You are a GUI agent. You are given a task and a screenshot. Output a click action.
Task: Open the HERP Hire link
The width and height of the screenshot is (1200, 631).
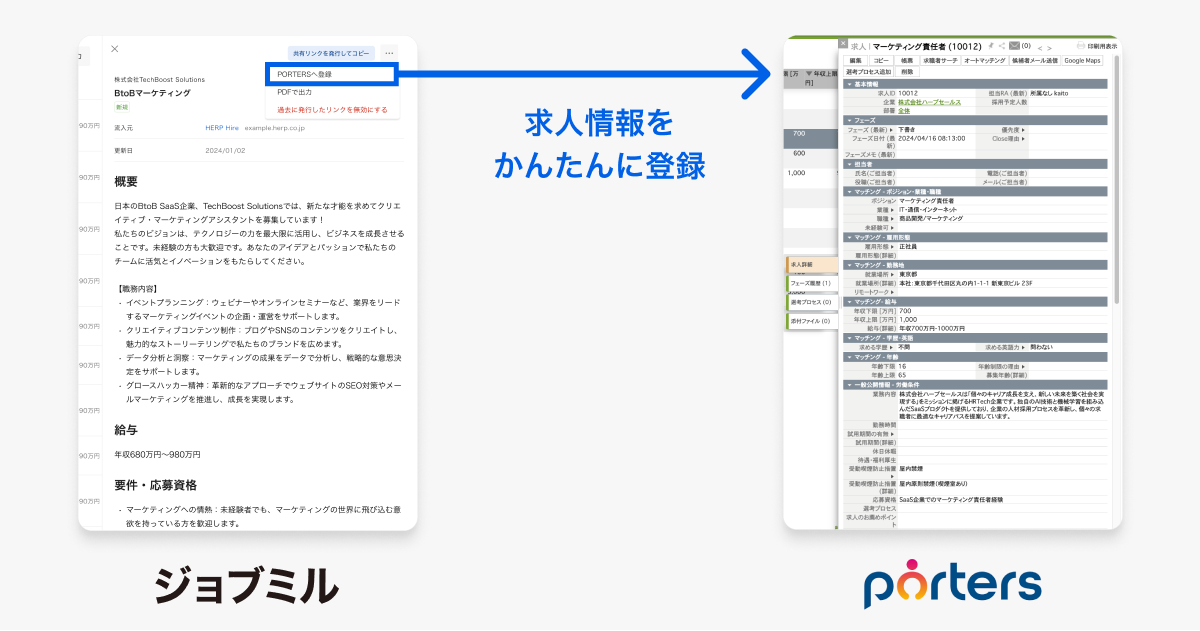click(222, 128)
